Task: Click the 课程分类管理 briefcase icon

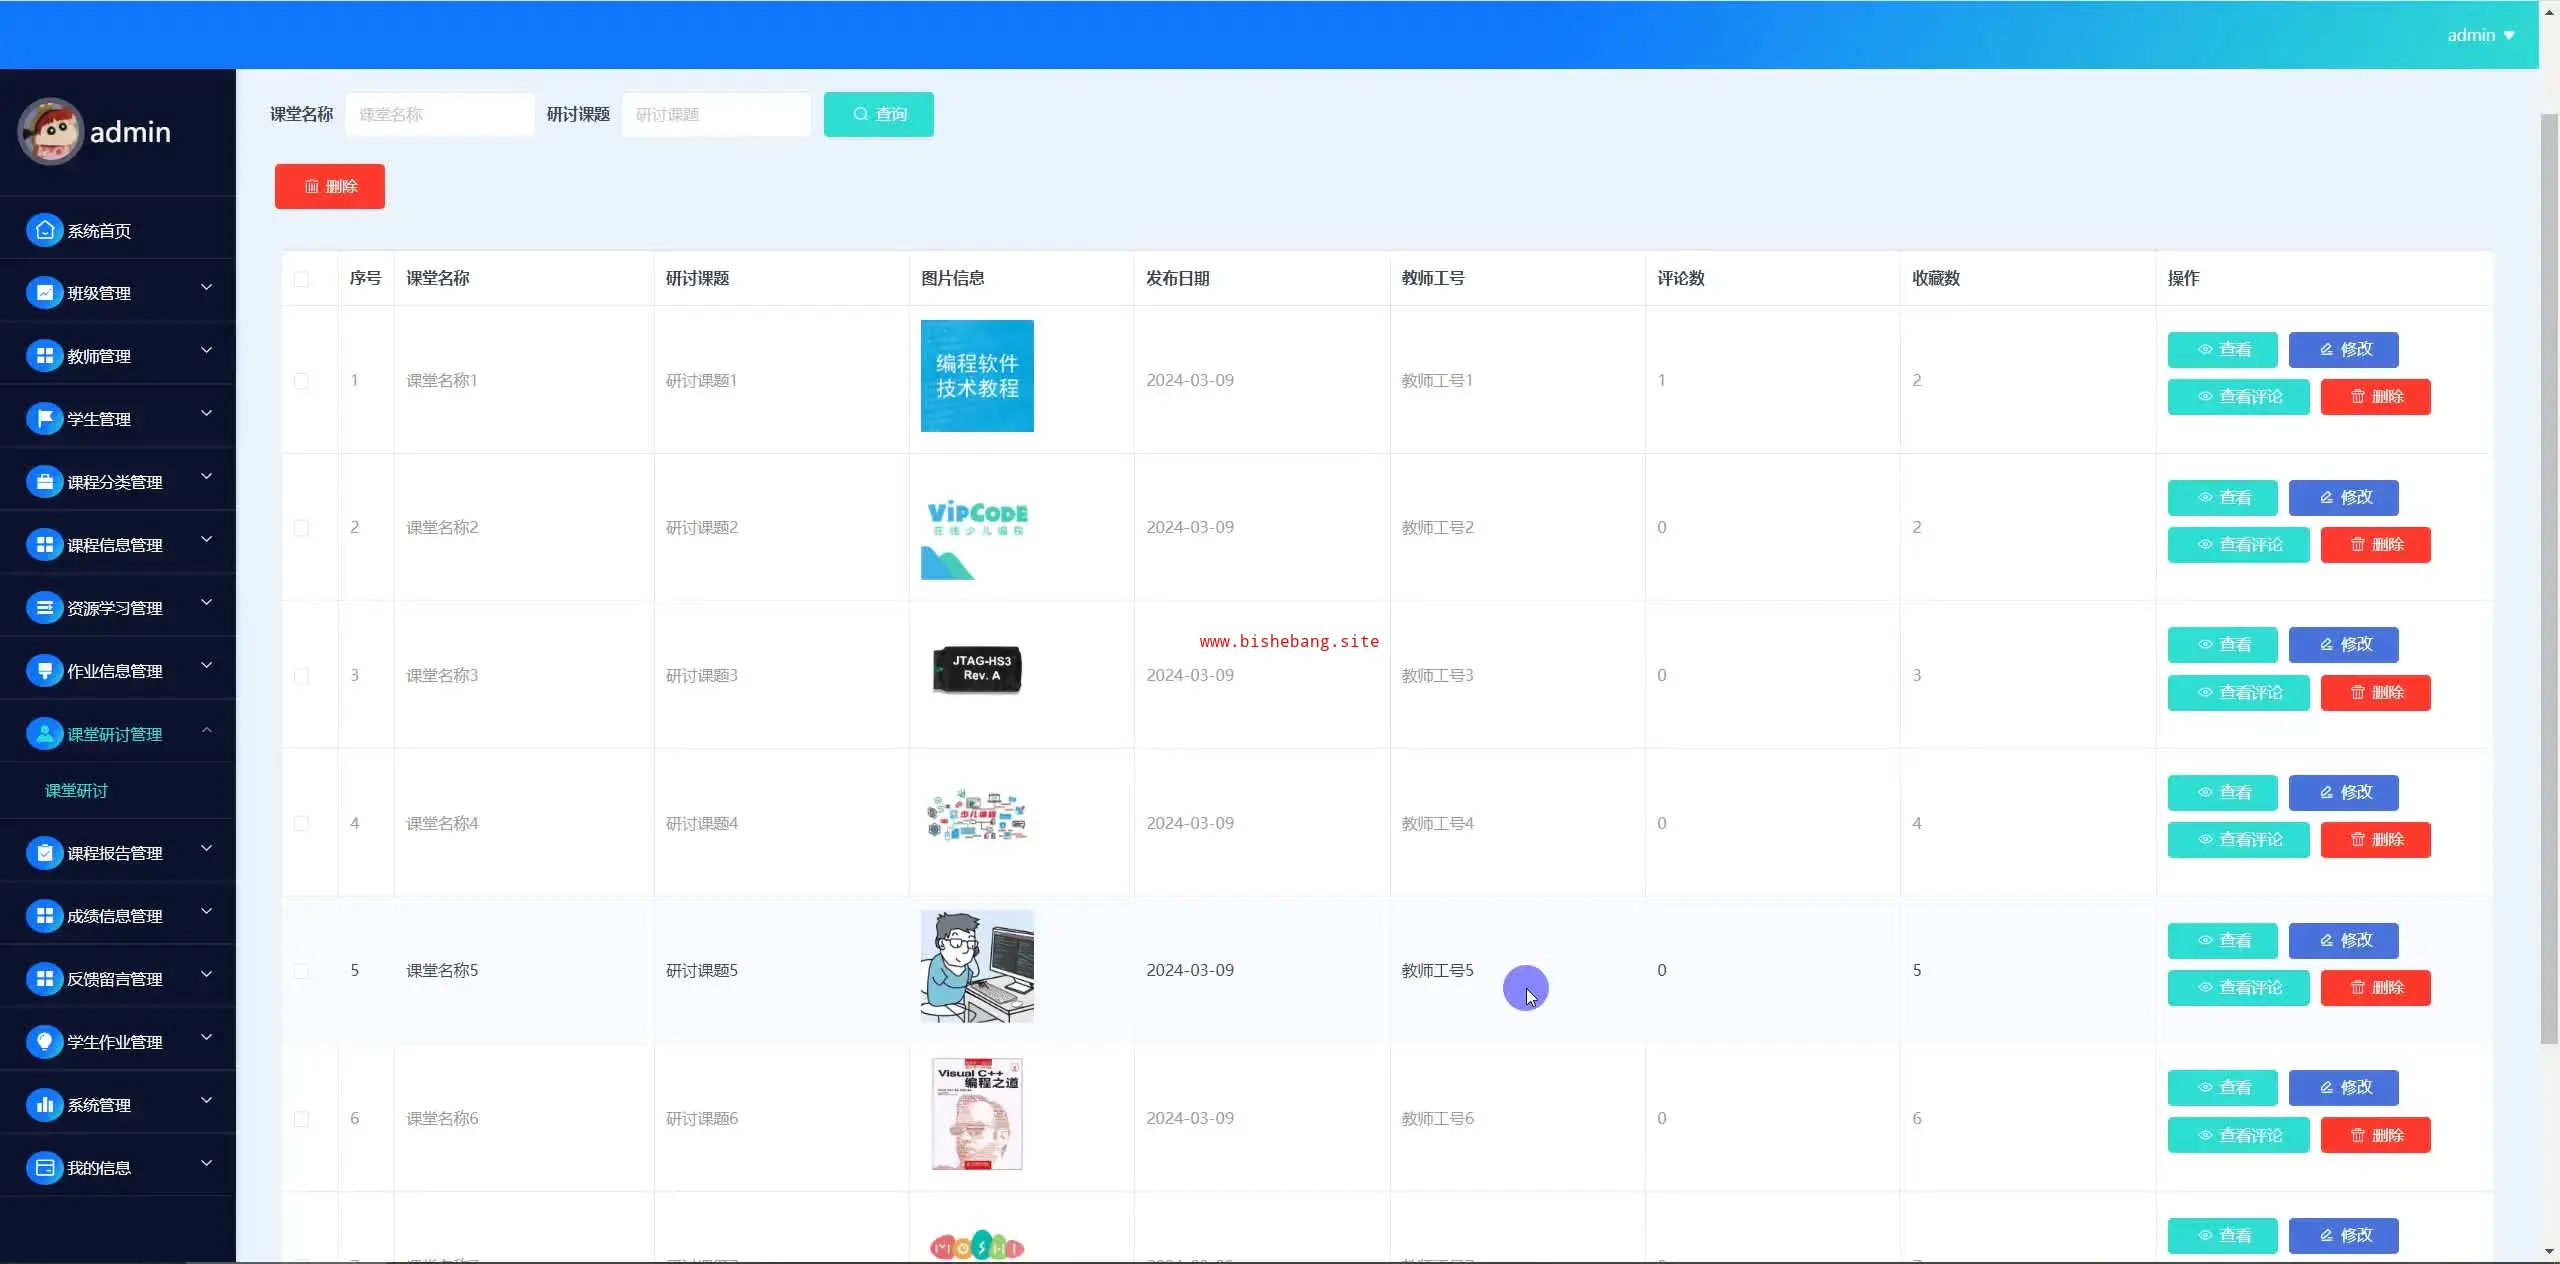Action: pos(44,482)
